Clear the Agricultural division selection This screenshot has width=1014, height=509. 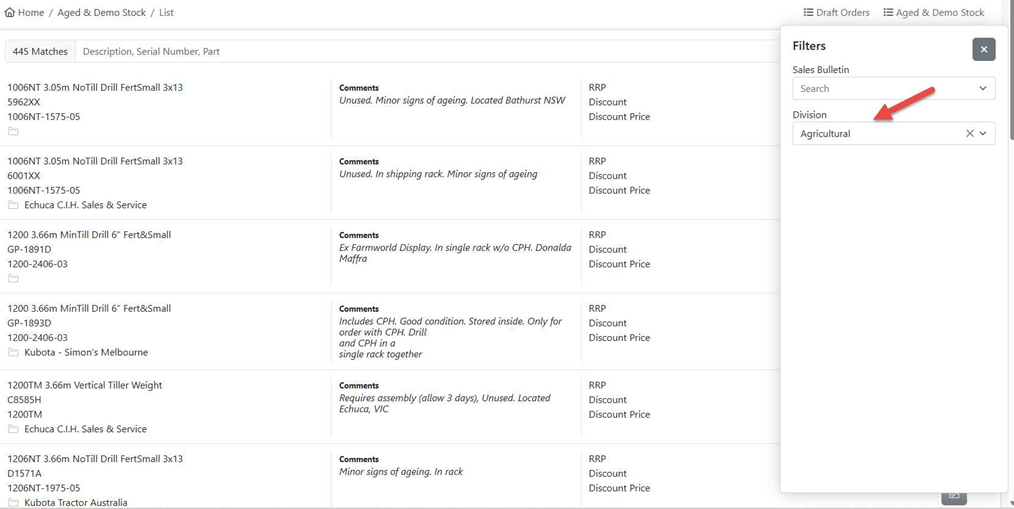969,134
